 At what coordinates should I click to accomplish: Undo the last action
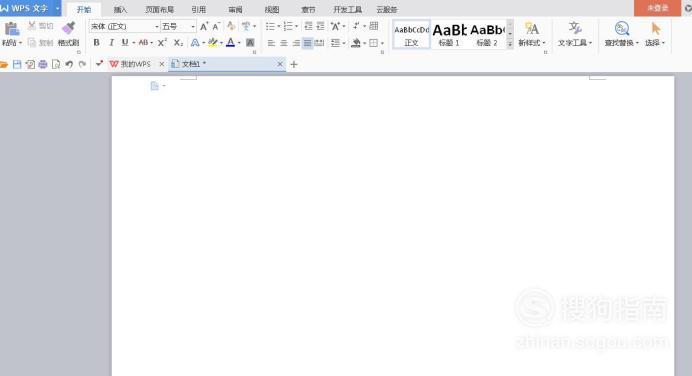pos(69,64)
